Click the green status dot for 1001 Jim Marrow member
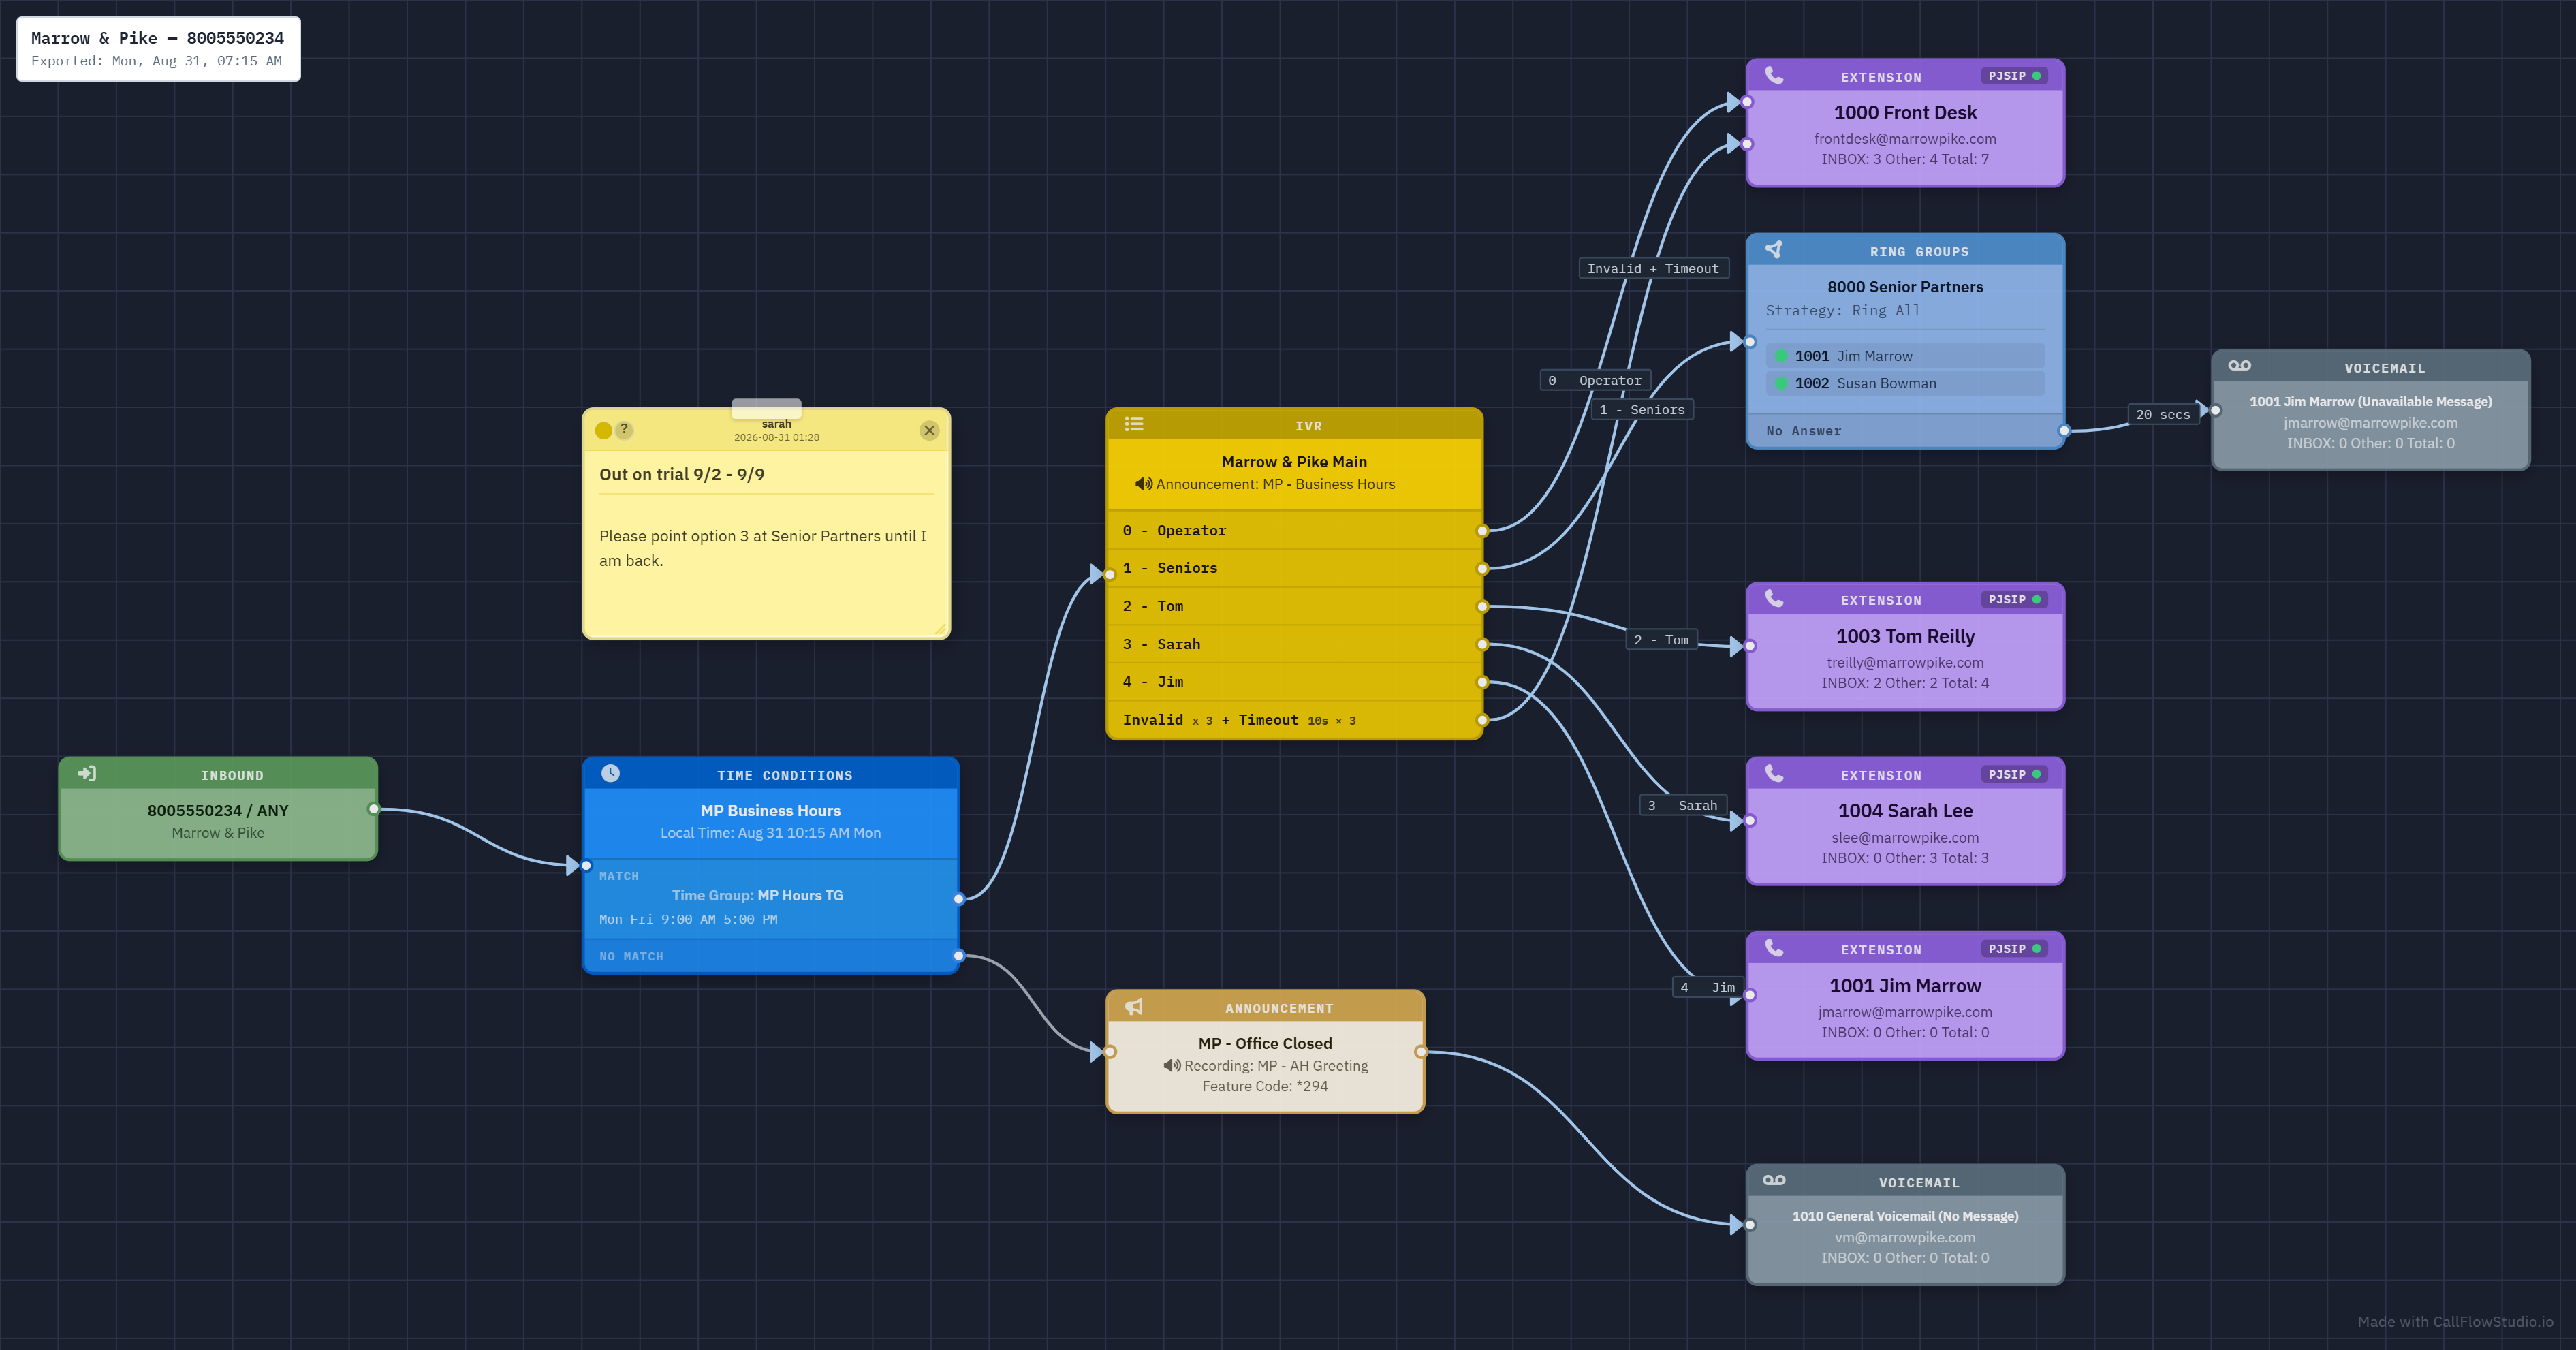This screenshot has width=2576, height=1350. (1781, 356)
